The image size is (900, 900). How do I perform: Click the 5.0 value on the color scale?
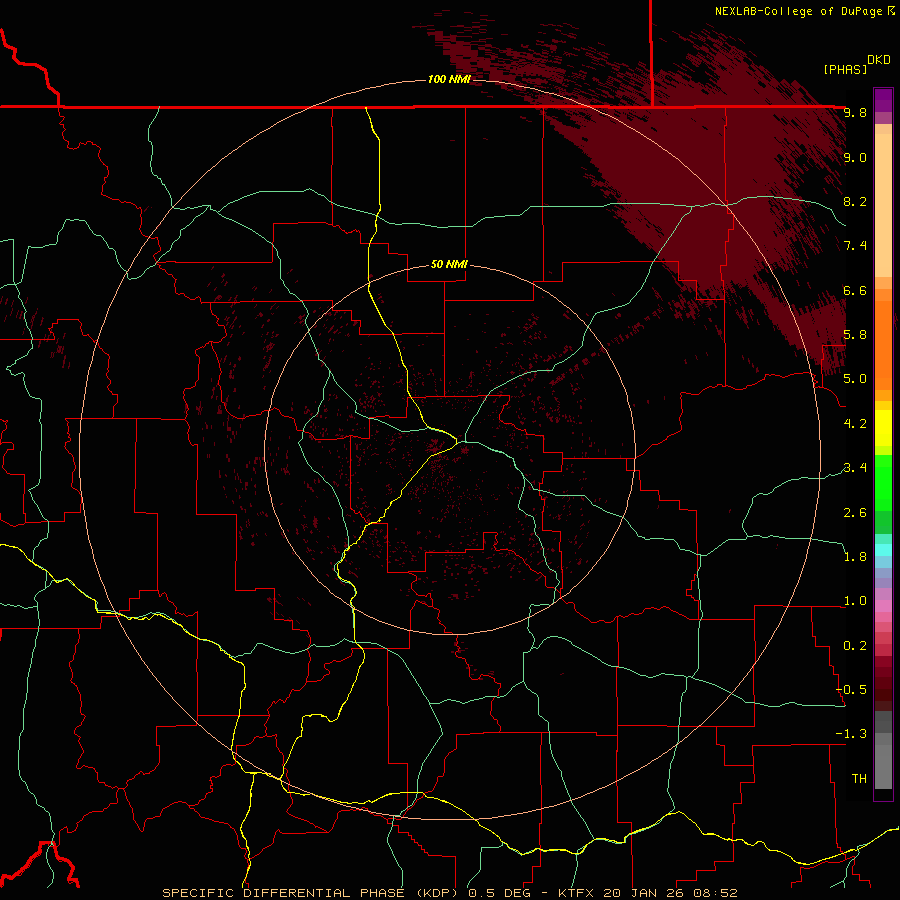tap(855, 379)
